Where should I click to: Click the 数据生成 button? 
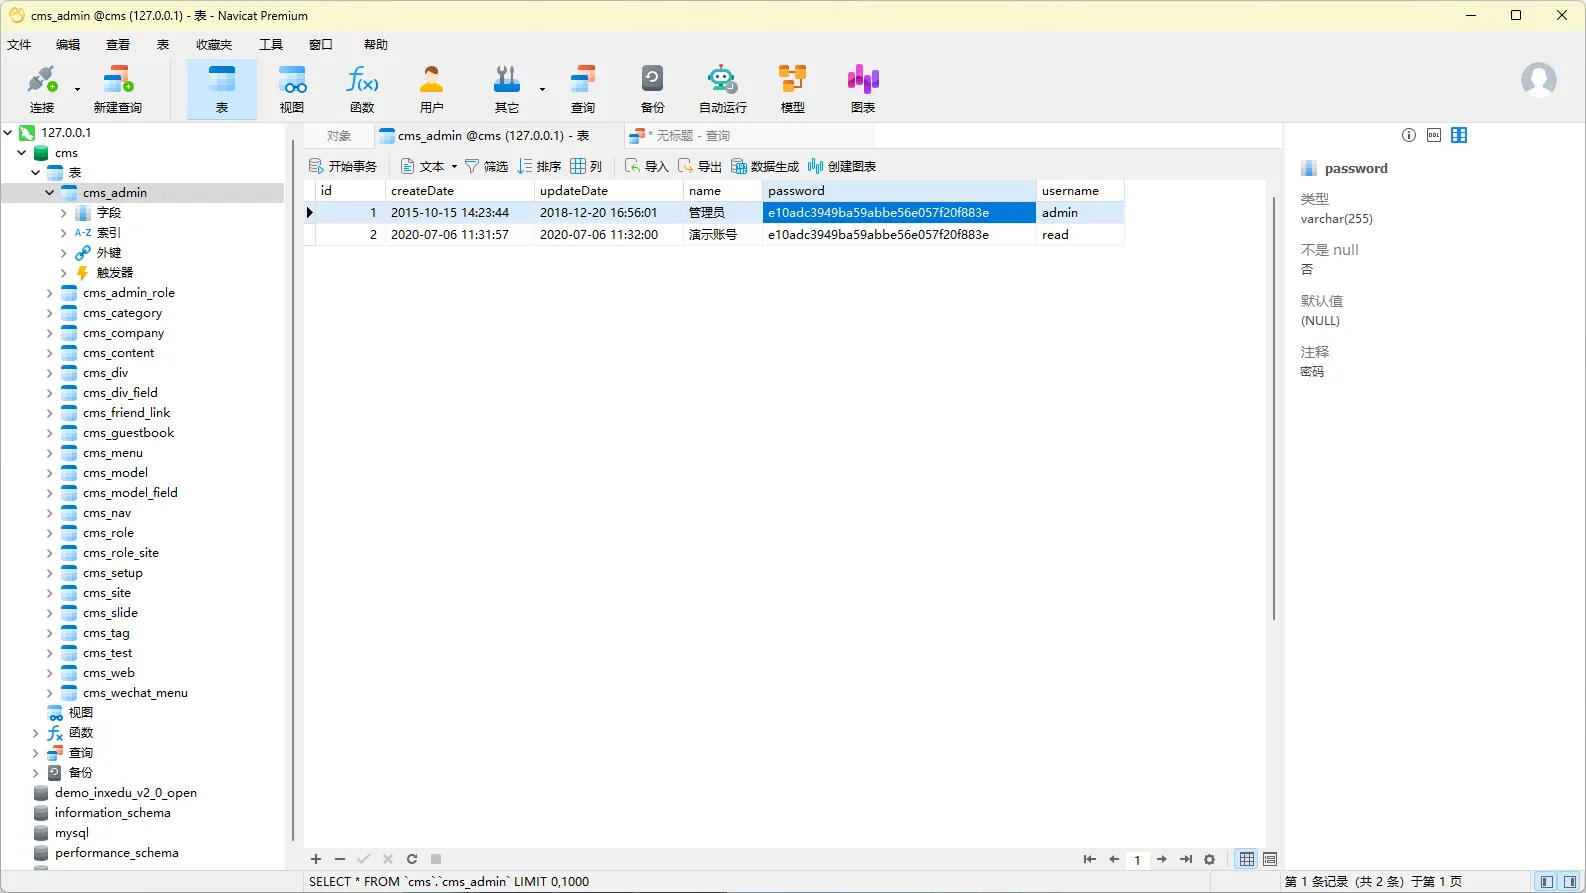click(x=765, y=167)
